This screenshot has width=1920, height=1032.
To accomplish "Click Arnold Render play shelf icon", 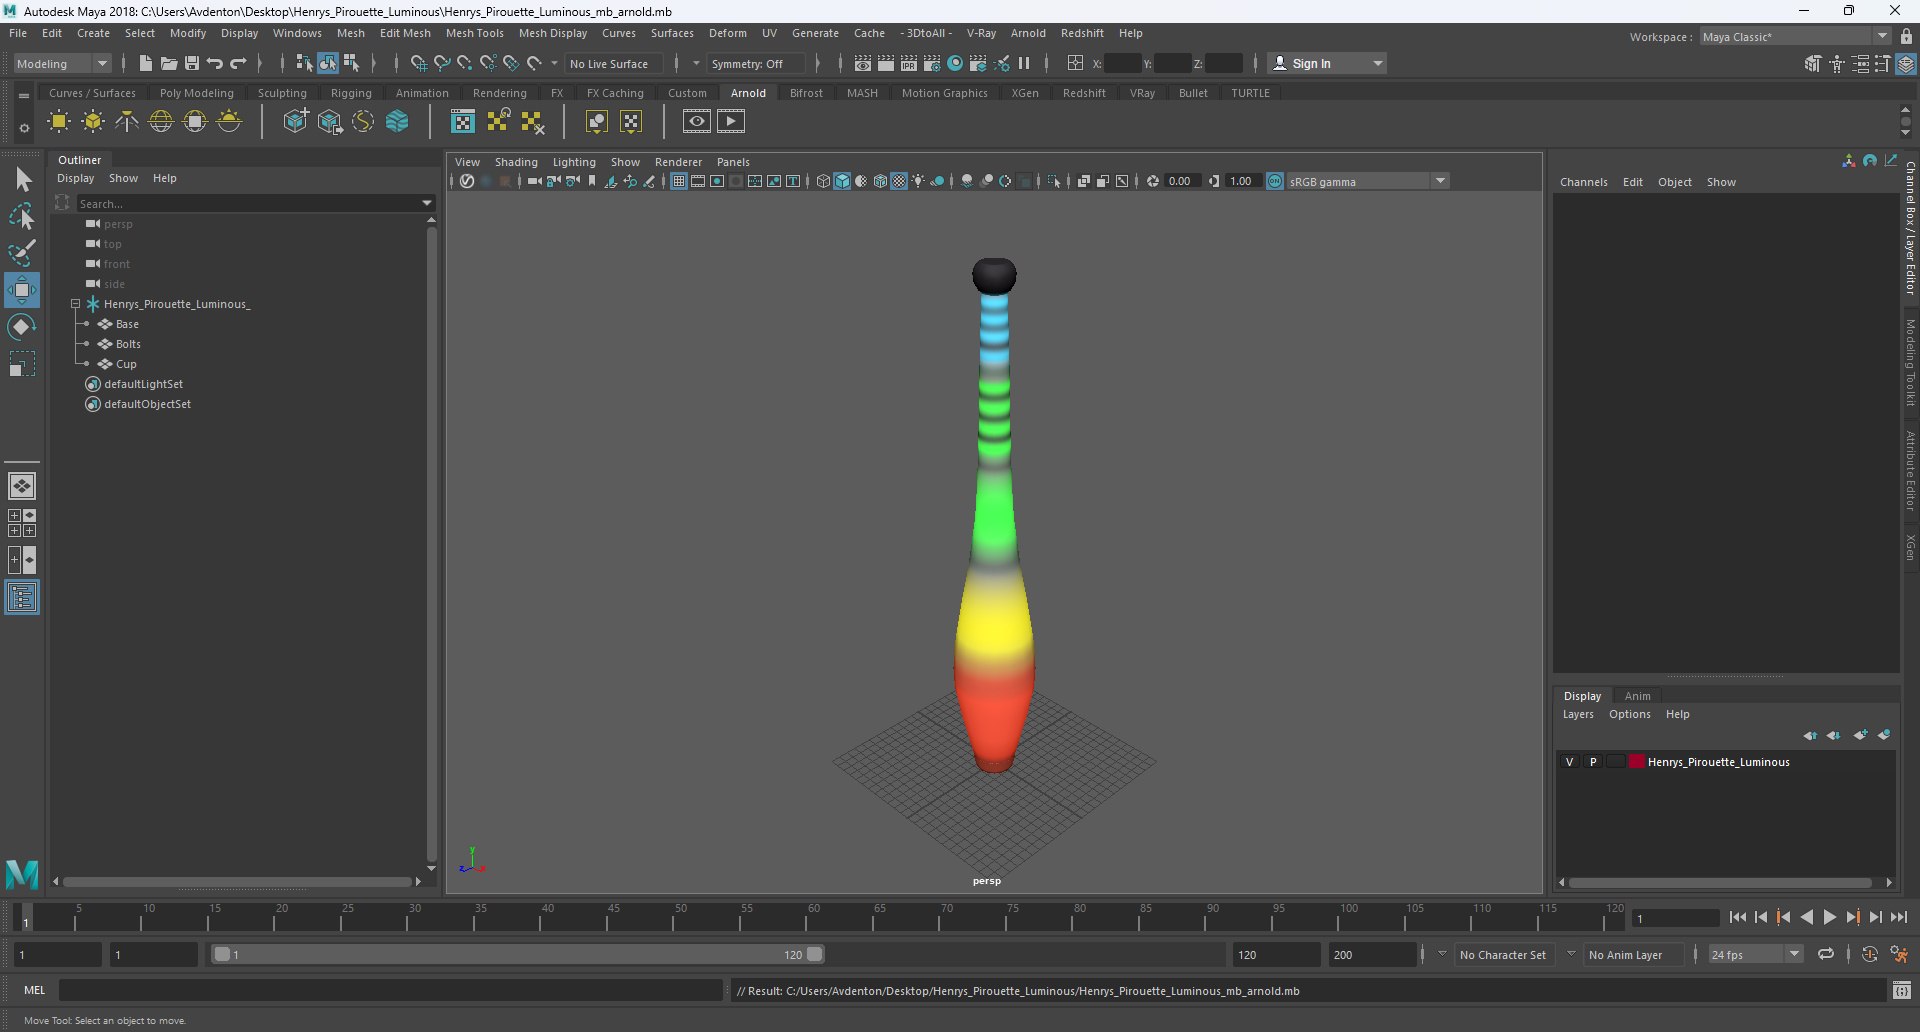I will (x=731, y=122).
